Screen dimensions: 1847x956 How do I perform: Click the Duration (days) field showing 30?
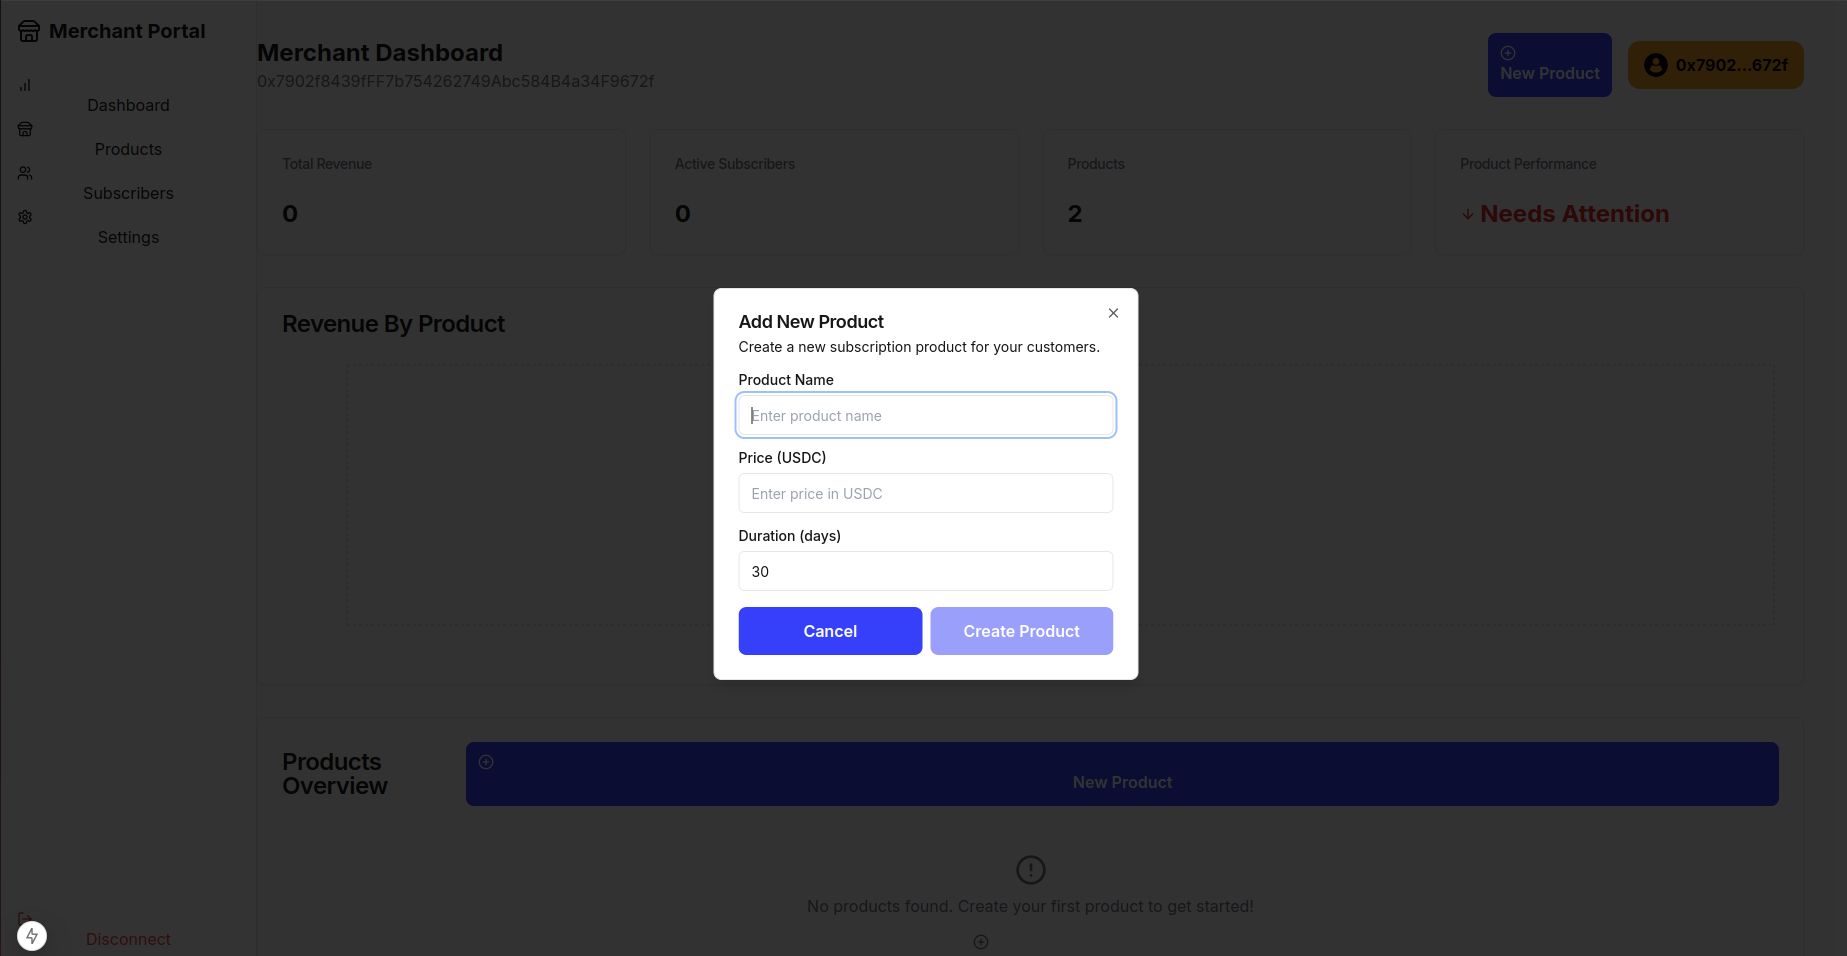925,571
